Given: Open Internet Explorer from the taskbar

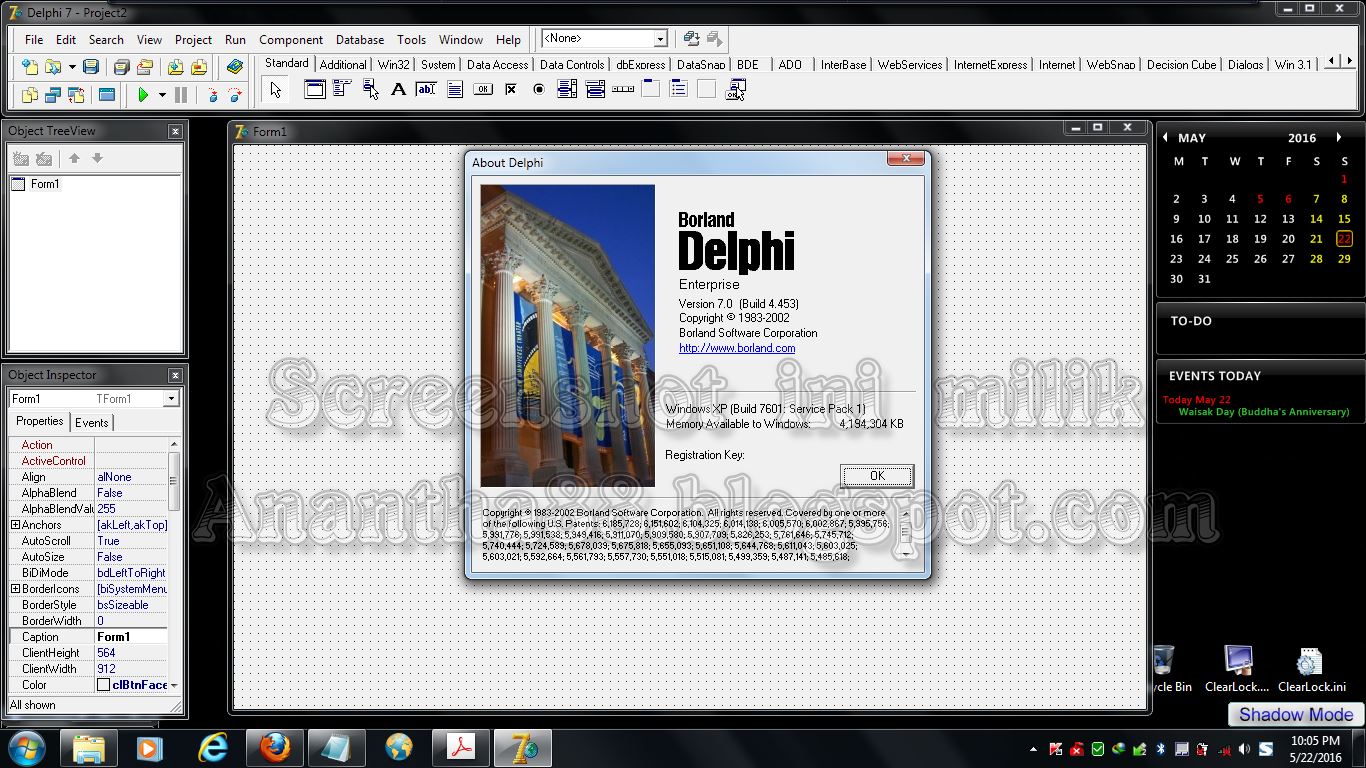Looking at the screenshot, I should pyautogui.click(x=212, y=747).
